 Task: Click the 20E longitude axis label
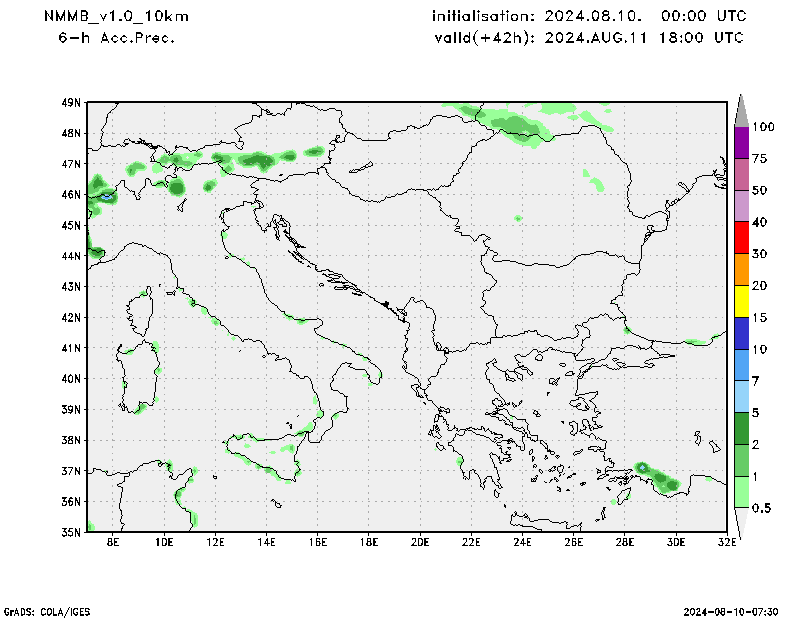click(x=419, y=542)
